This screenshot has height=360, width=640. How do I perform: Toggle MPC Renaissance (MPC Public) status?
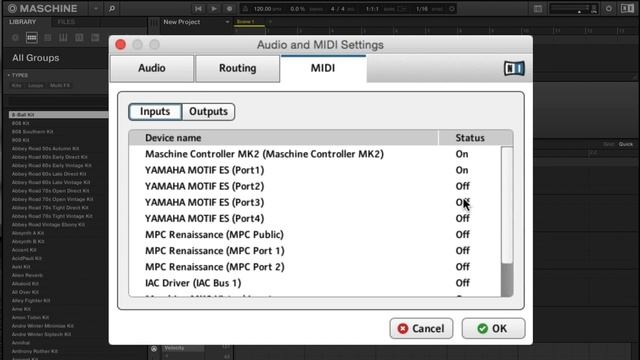[462, 235]
